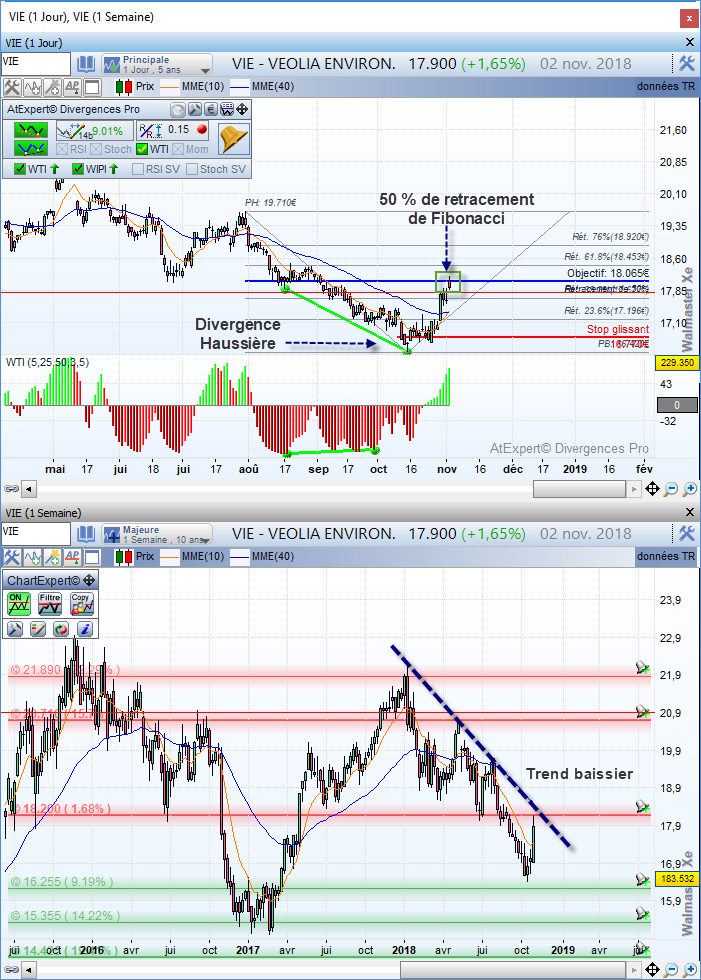
Task: Open the Principale 1 Jour, 5 ans dropdown
Action: point(157,64)
